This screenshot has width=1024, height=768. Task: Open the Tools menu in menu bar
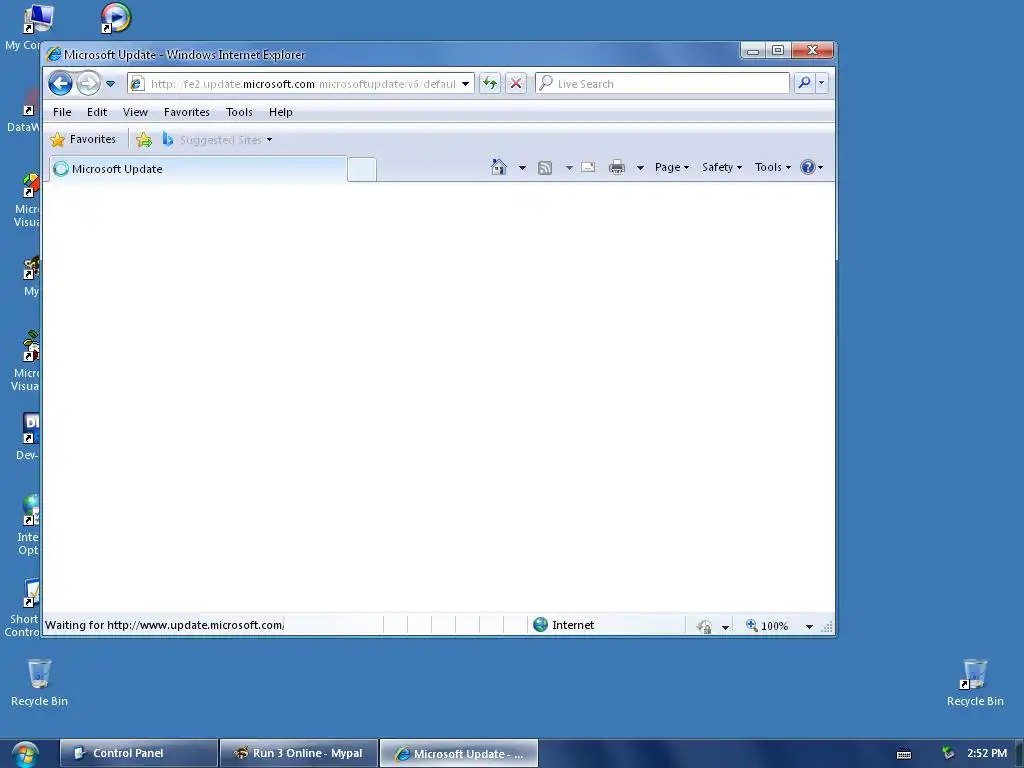(239, 112)
